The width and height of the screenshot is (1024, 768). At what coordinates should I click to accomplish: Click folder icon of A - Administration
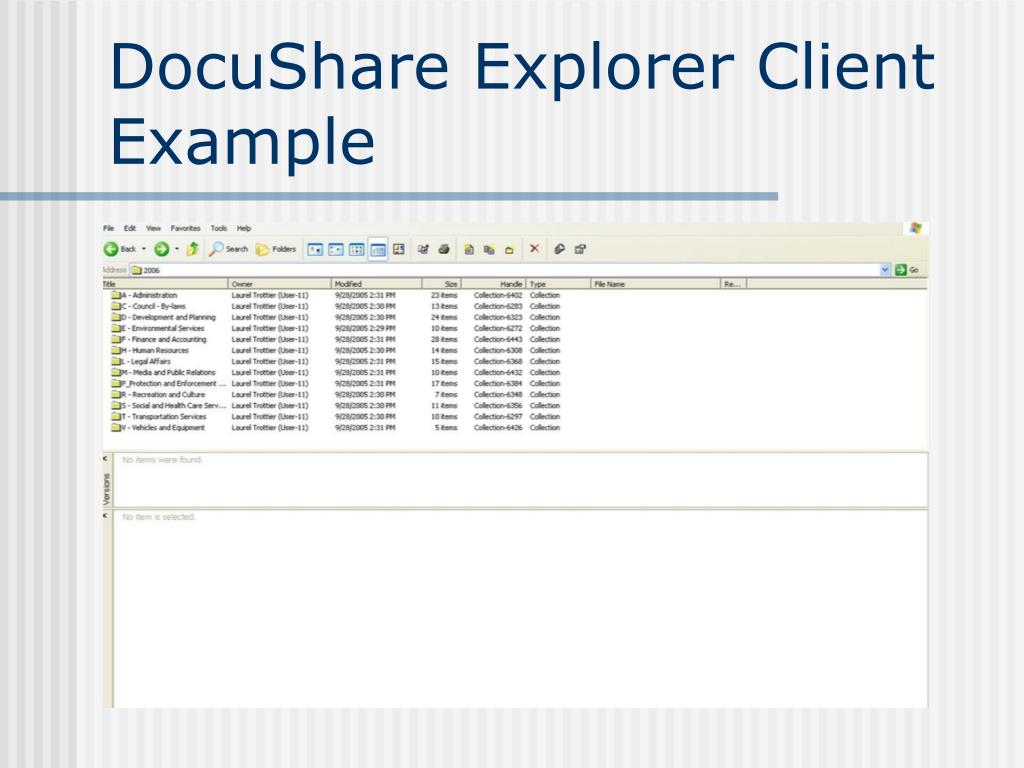coord(116,295)
